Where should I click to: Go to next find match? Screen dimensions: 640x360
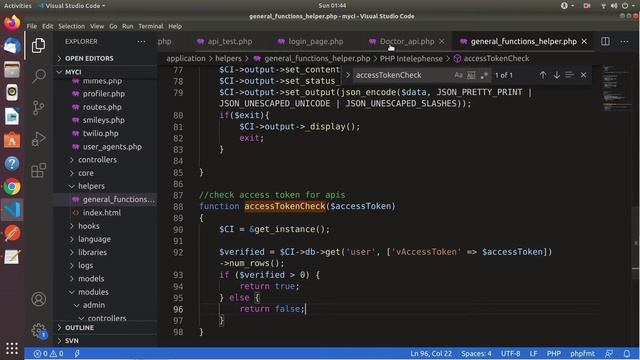(x=556, y=75)
